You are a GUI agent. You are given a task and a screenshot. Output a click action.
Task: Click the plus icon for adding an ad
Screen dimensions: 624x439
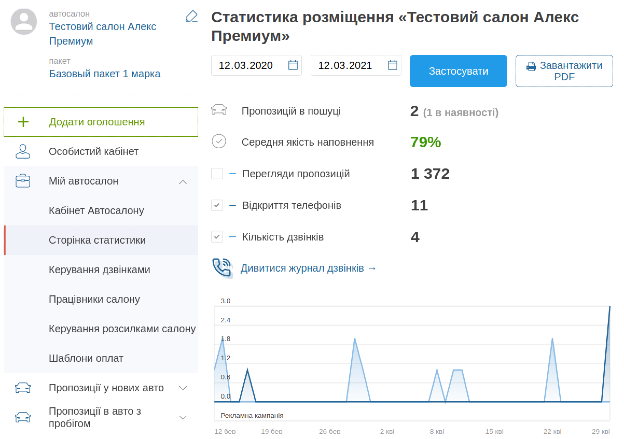click(23, 122)
